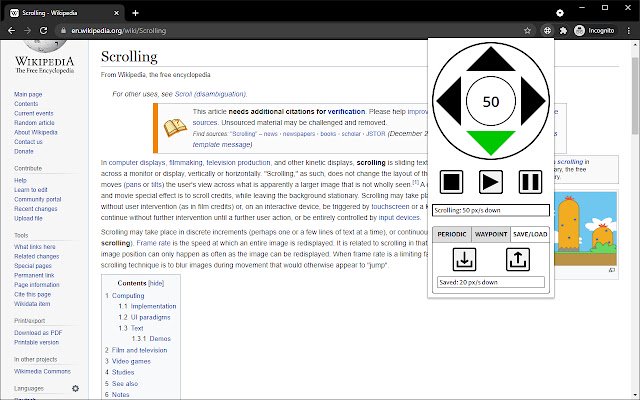
Task: Click the left arrow in scroll popup
Action: tap(449, 101)
